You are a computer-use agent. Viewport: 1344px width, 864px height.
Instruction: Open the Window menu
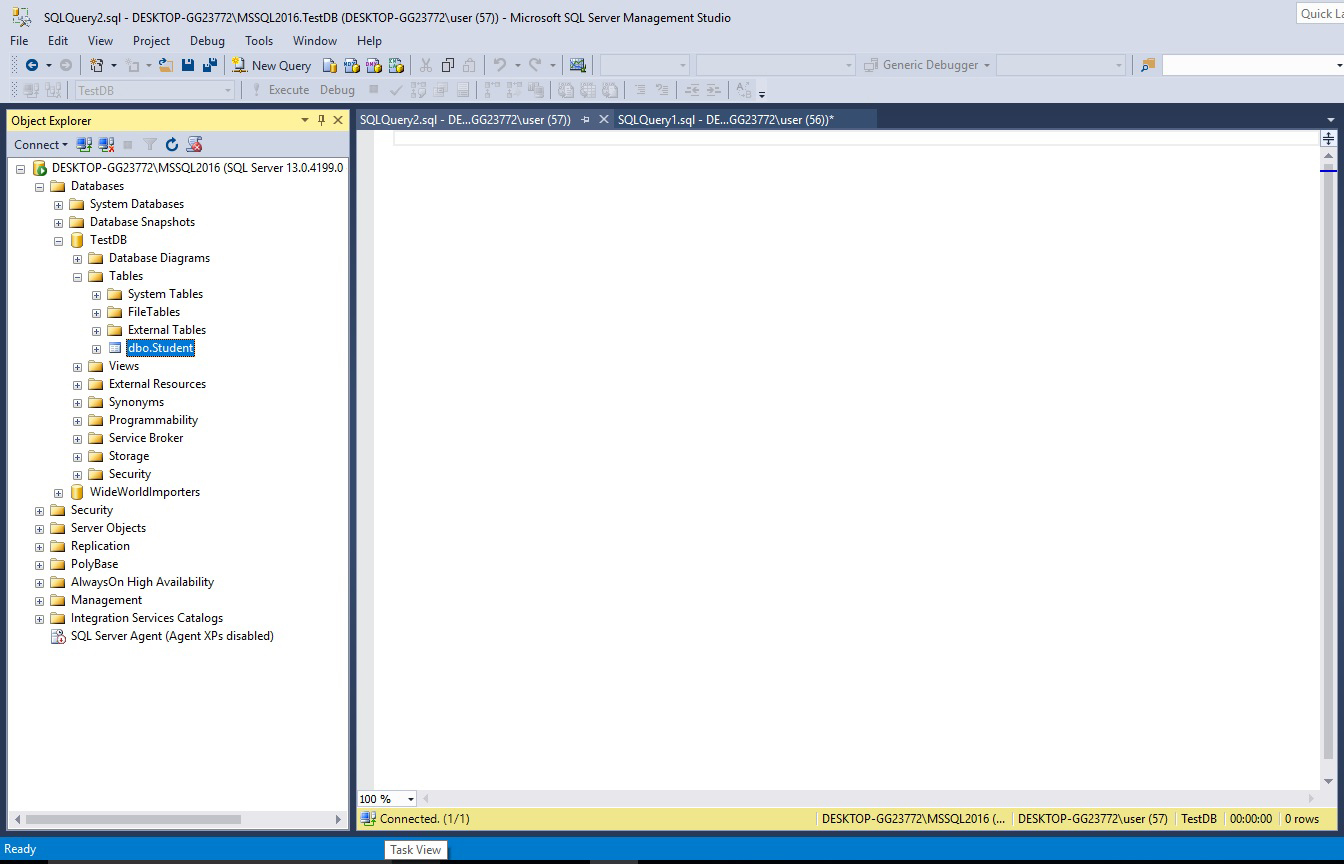315,41
